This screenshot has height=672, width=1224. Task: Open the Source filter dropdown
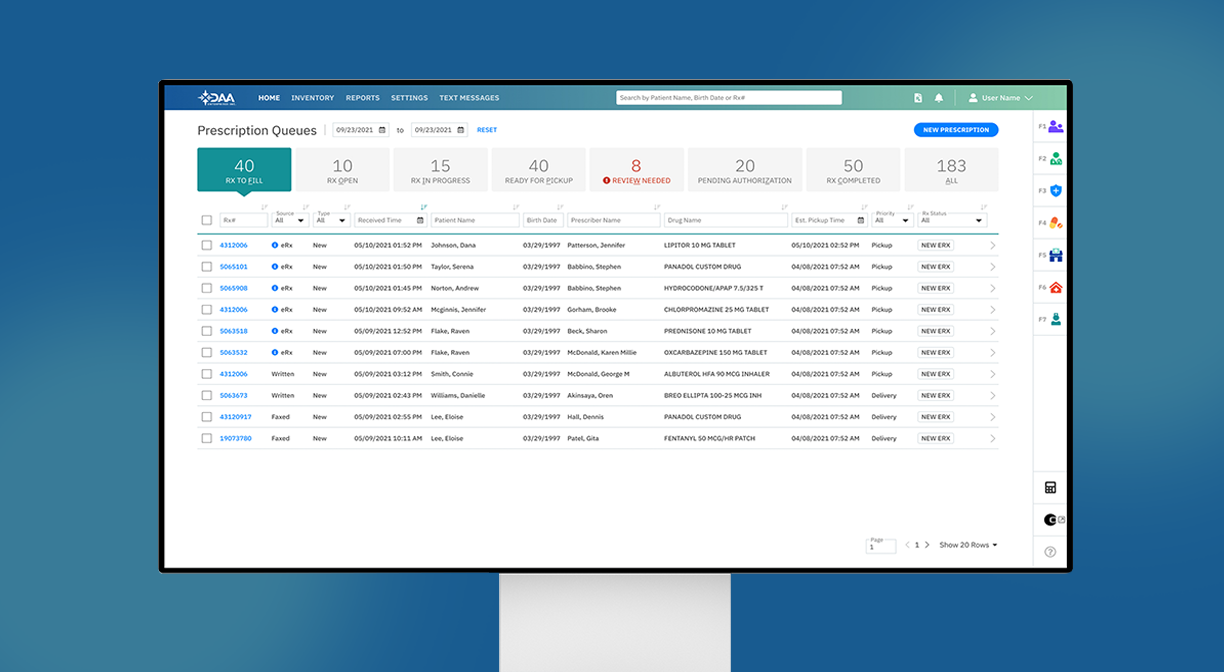pos(291,218)
